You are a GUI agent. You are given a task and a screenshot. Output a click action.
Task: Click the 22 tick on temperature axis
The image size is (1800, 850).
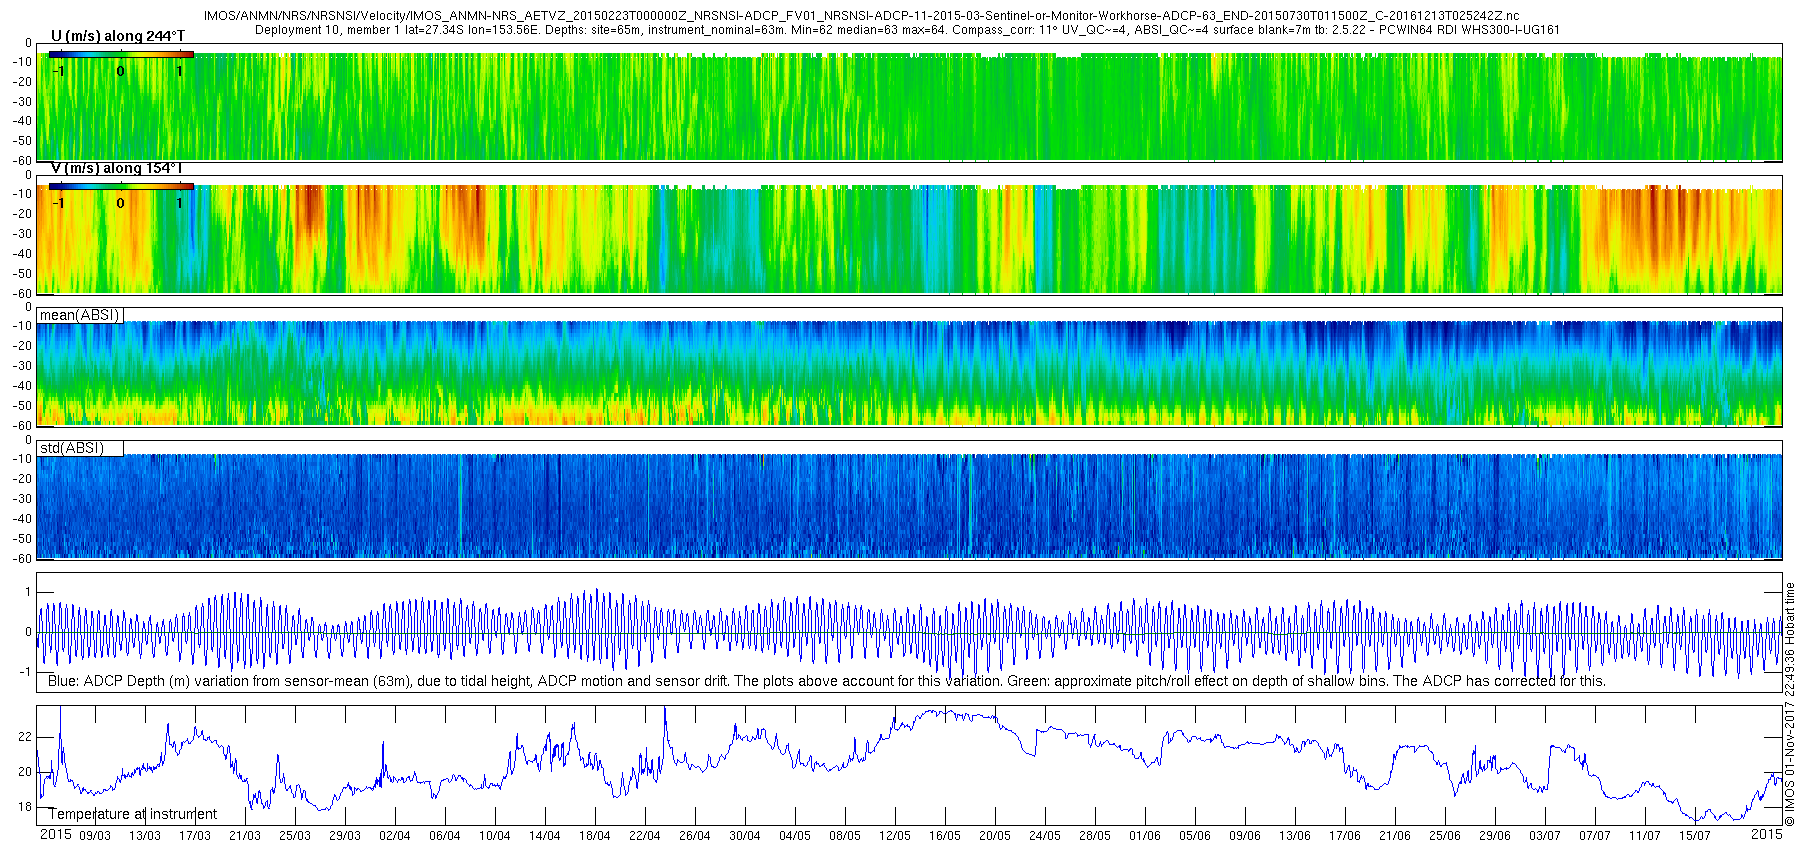coord(25,737)
